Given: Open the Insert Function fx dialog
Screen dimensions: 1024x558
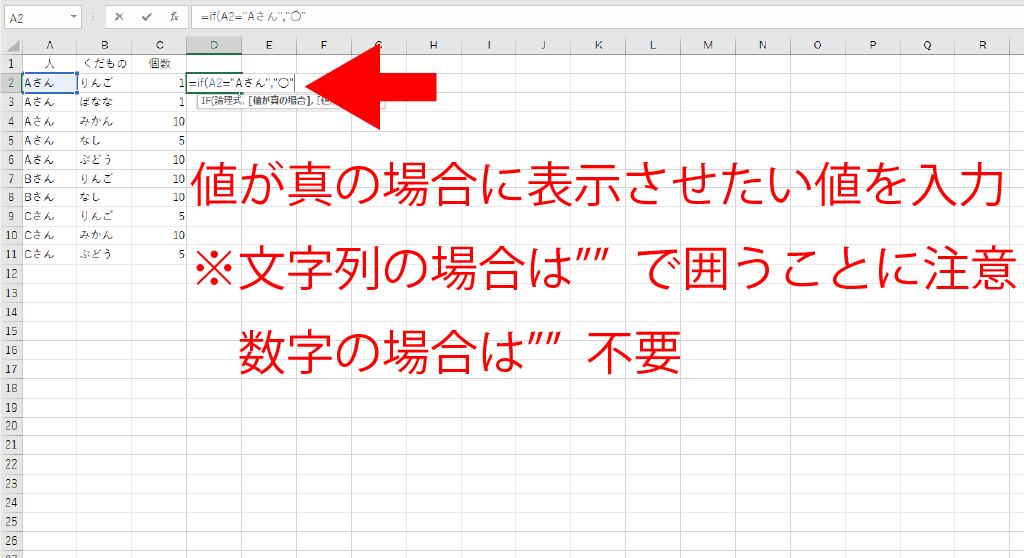Looking at the screenshot, I should point(174,17).
